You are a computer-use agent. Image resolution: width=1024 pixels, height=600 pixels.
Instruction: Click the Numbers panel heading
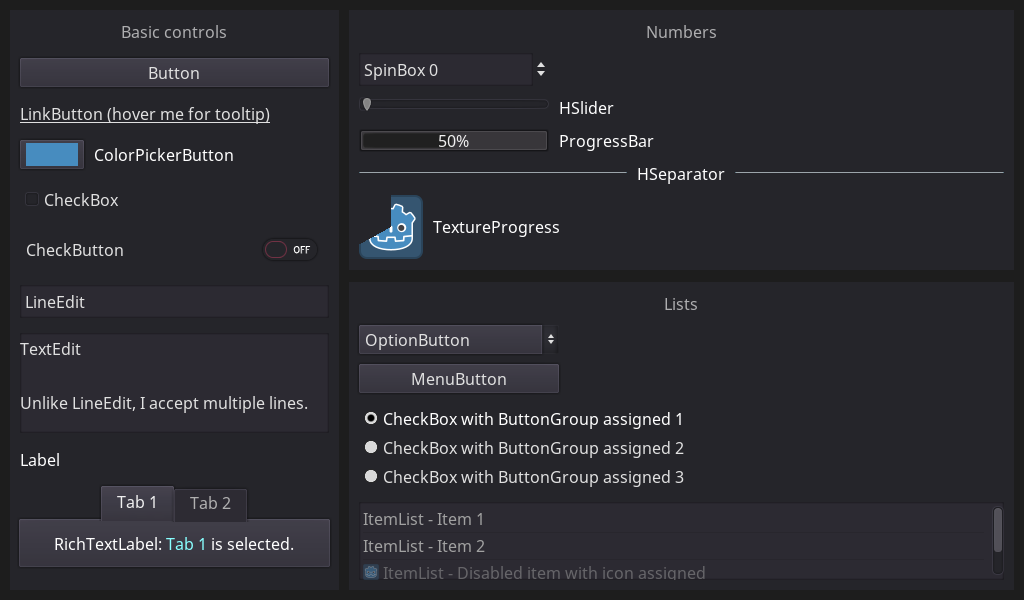(x=681, y=32)
